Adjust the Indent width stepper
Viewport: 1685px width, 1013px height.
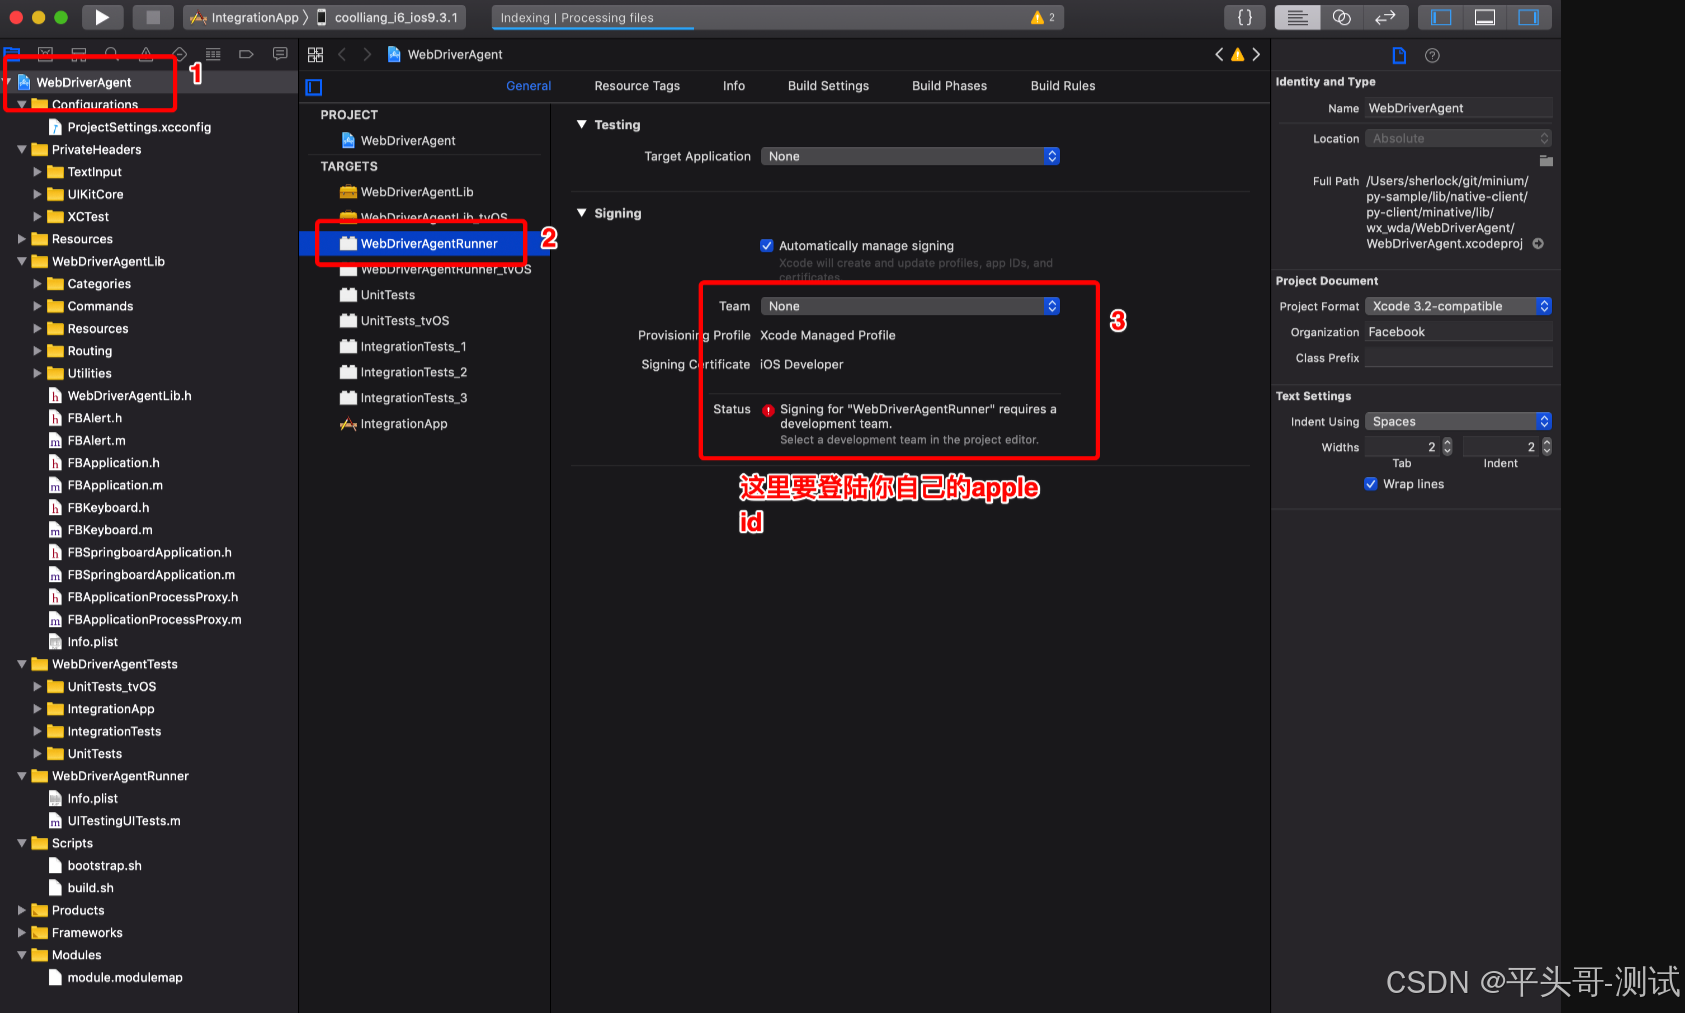click(1546, 447)
